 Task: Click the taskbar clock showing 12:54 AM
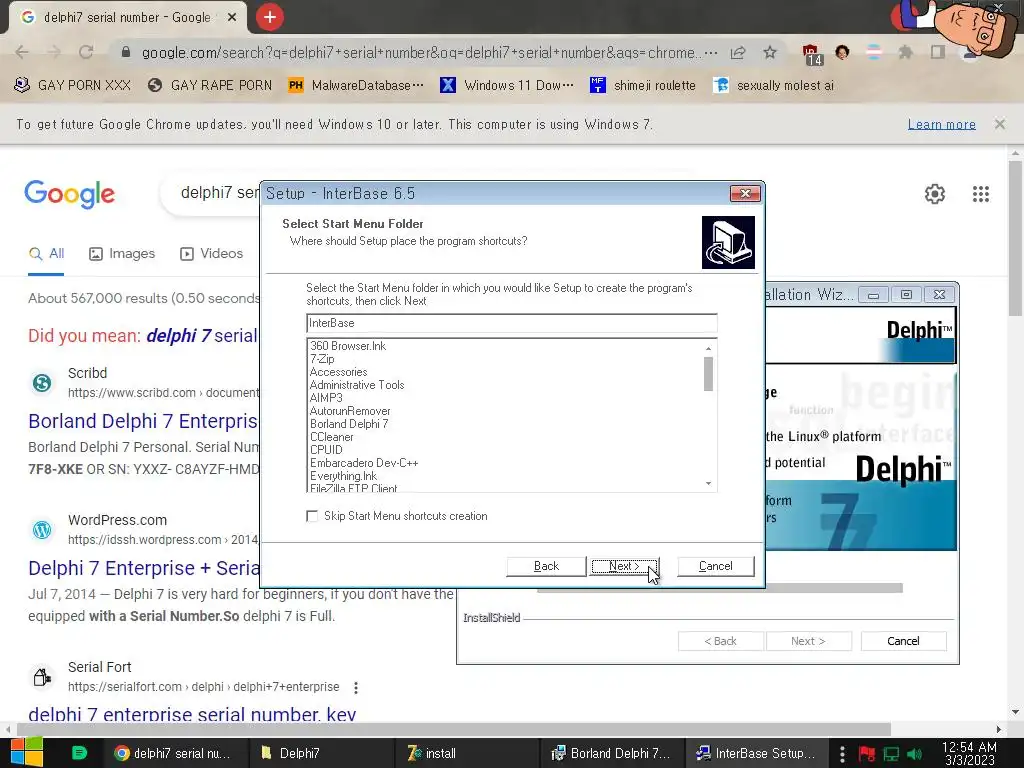click(969, 754)
